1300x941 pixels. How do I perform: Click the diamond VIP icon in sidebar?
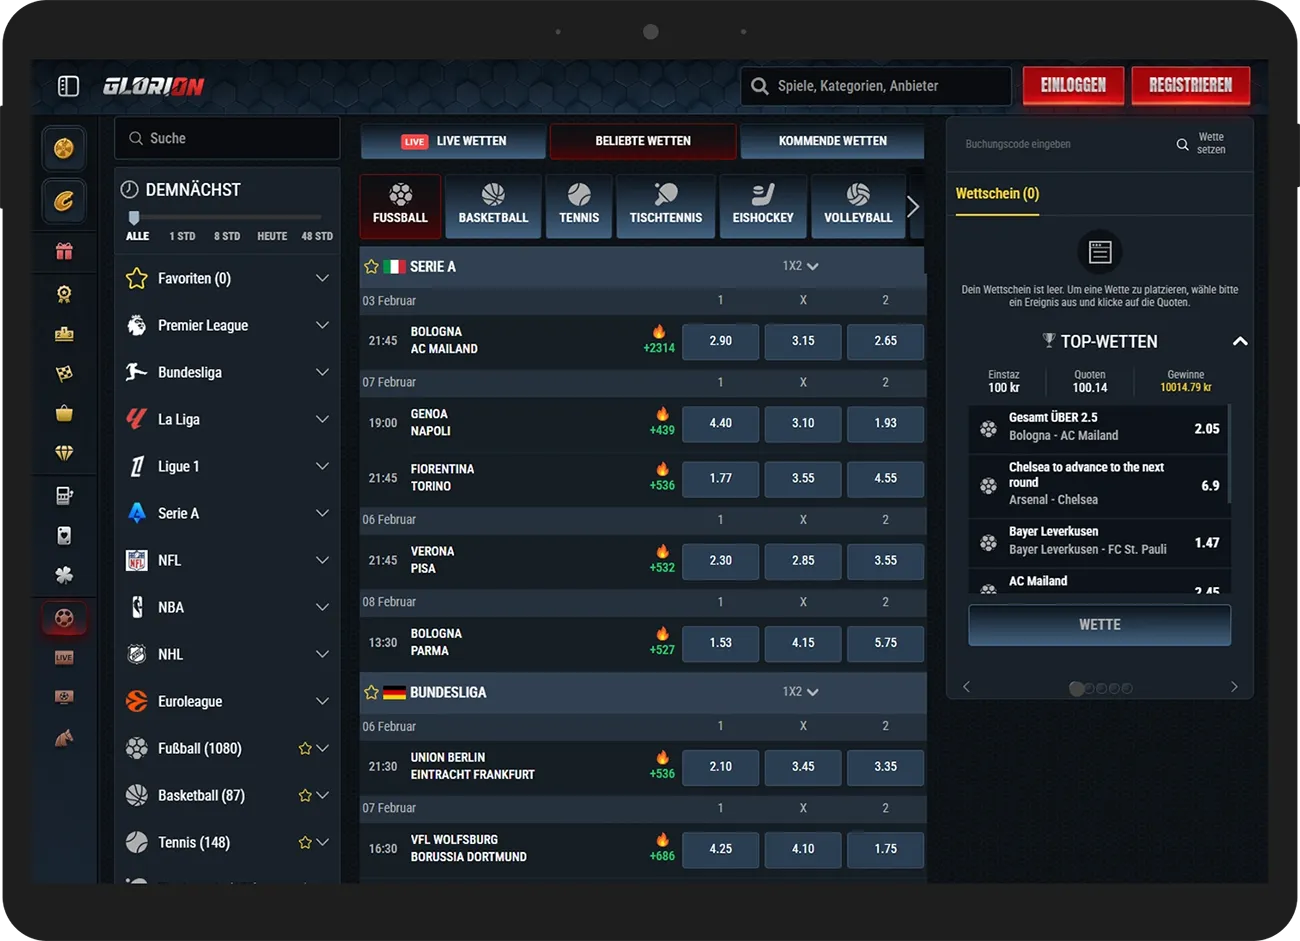(x=64, y=453)
